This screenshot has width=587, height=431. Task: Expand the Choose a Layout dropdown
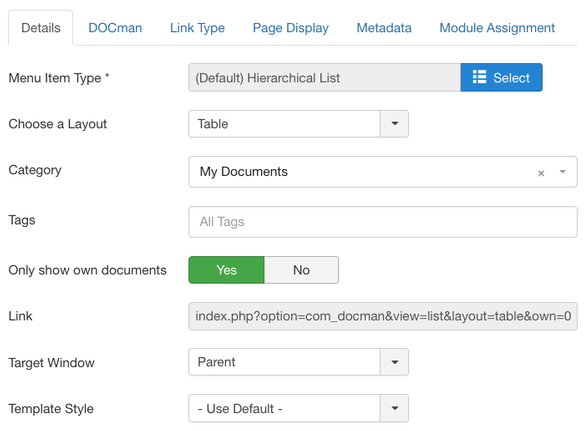pyautogui.click(x=395, y=124)
